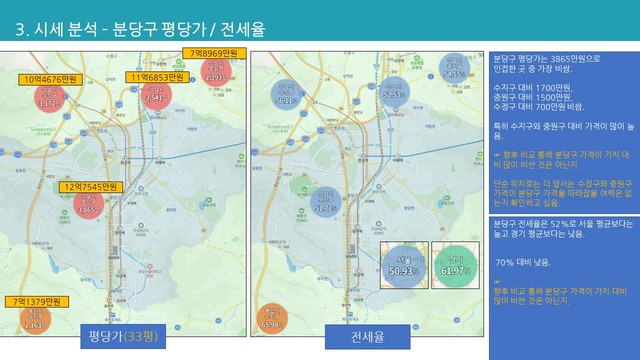The height and width of the screenshot is (360, 640).
Task: Select the blue 51.71% jeonse bubble
Action: pyautogui.click(x=325, y=202)
